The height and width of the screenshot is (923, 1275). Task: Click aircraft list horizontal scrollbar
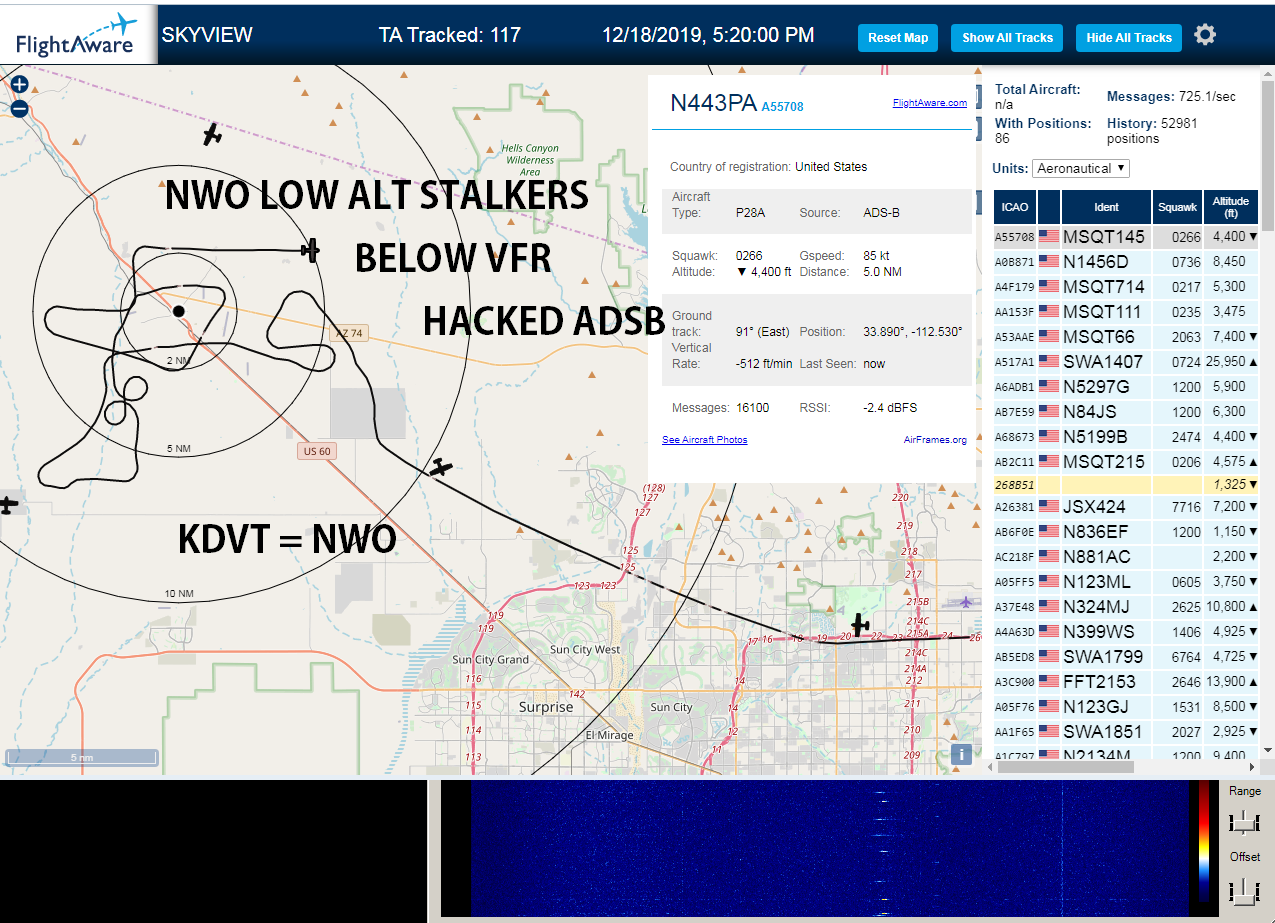pos(1067,767)
